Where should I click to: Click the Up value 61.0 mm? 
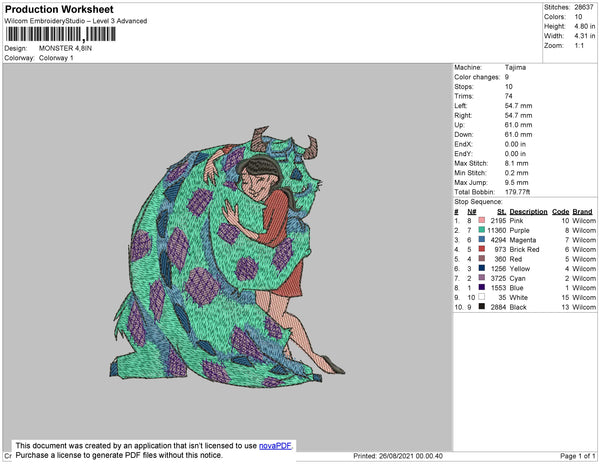(518, 125)
